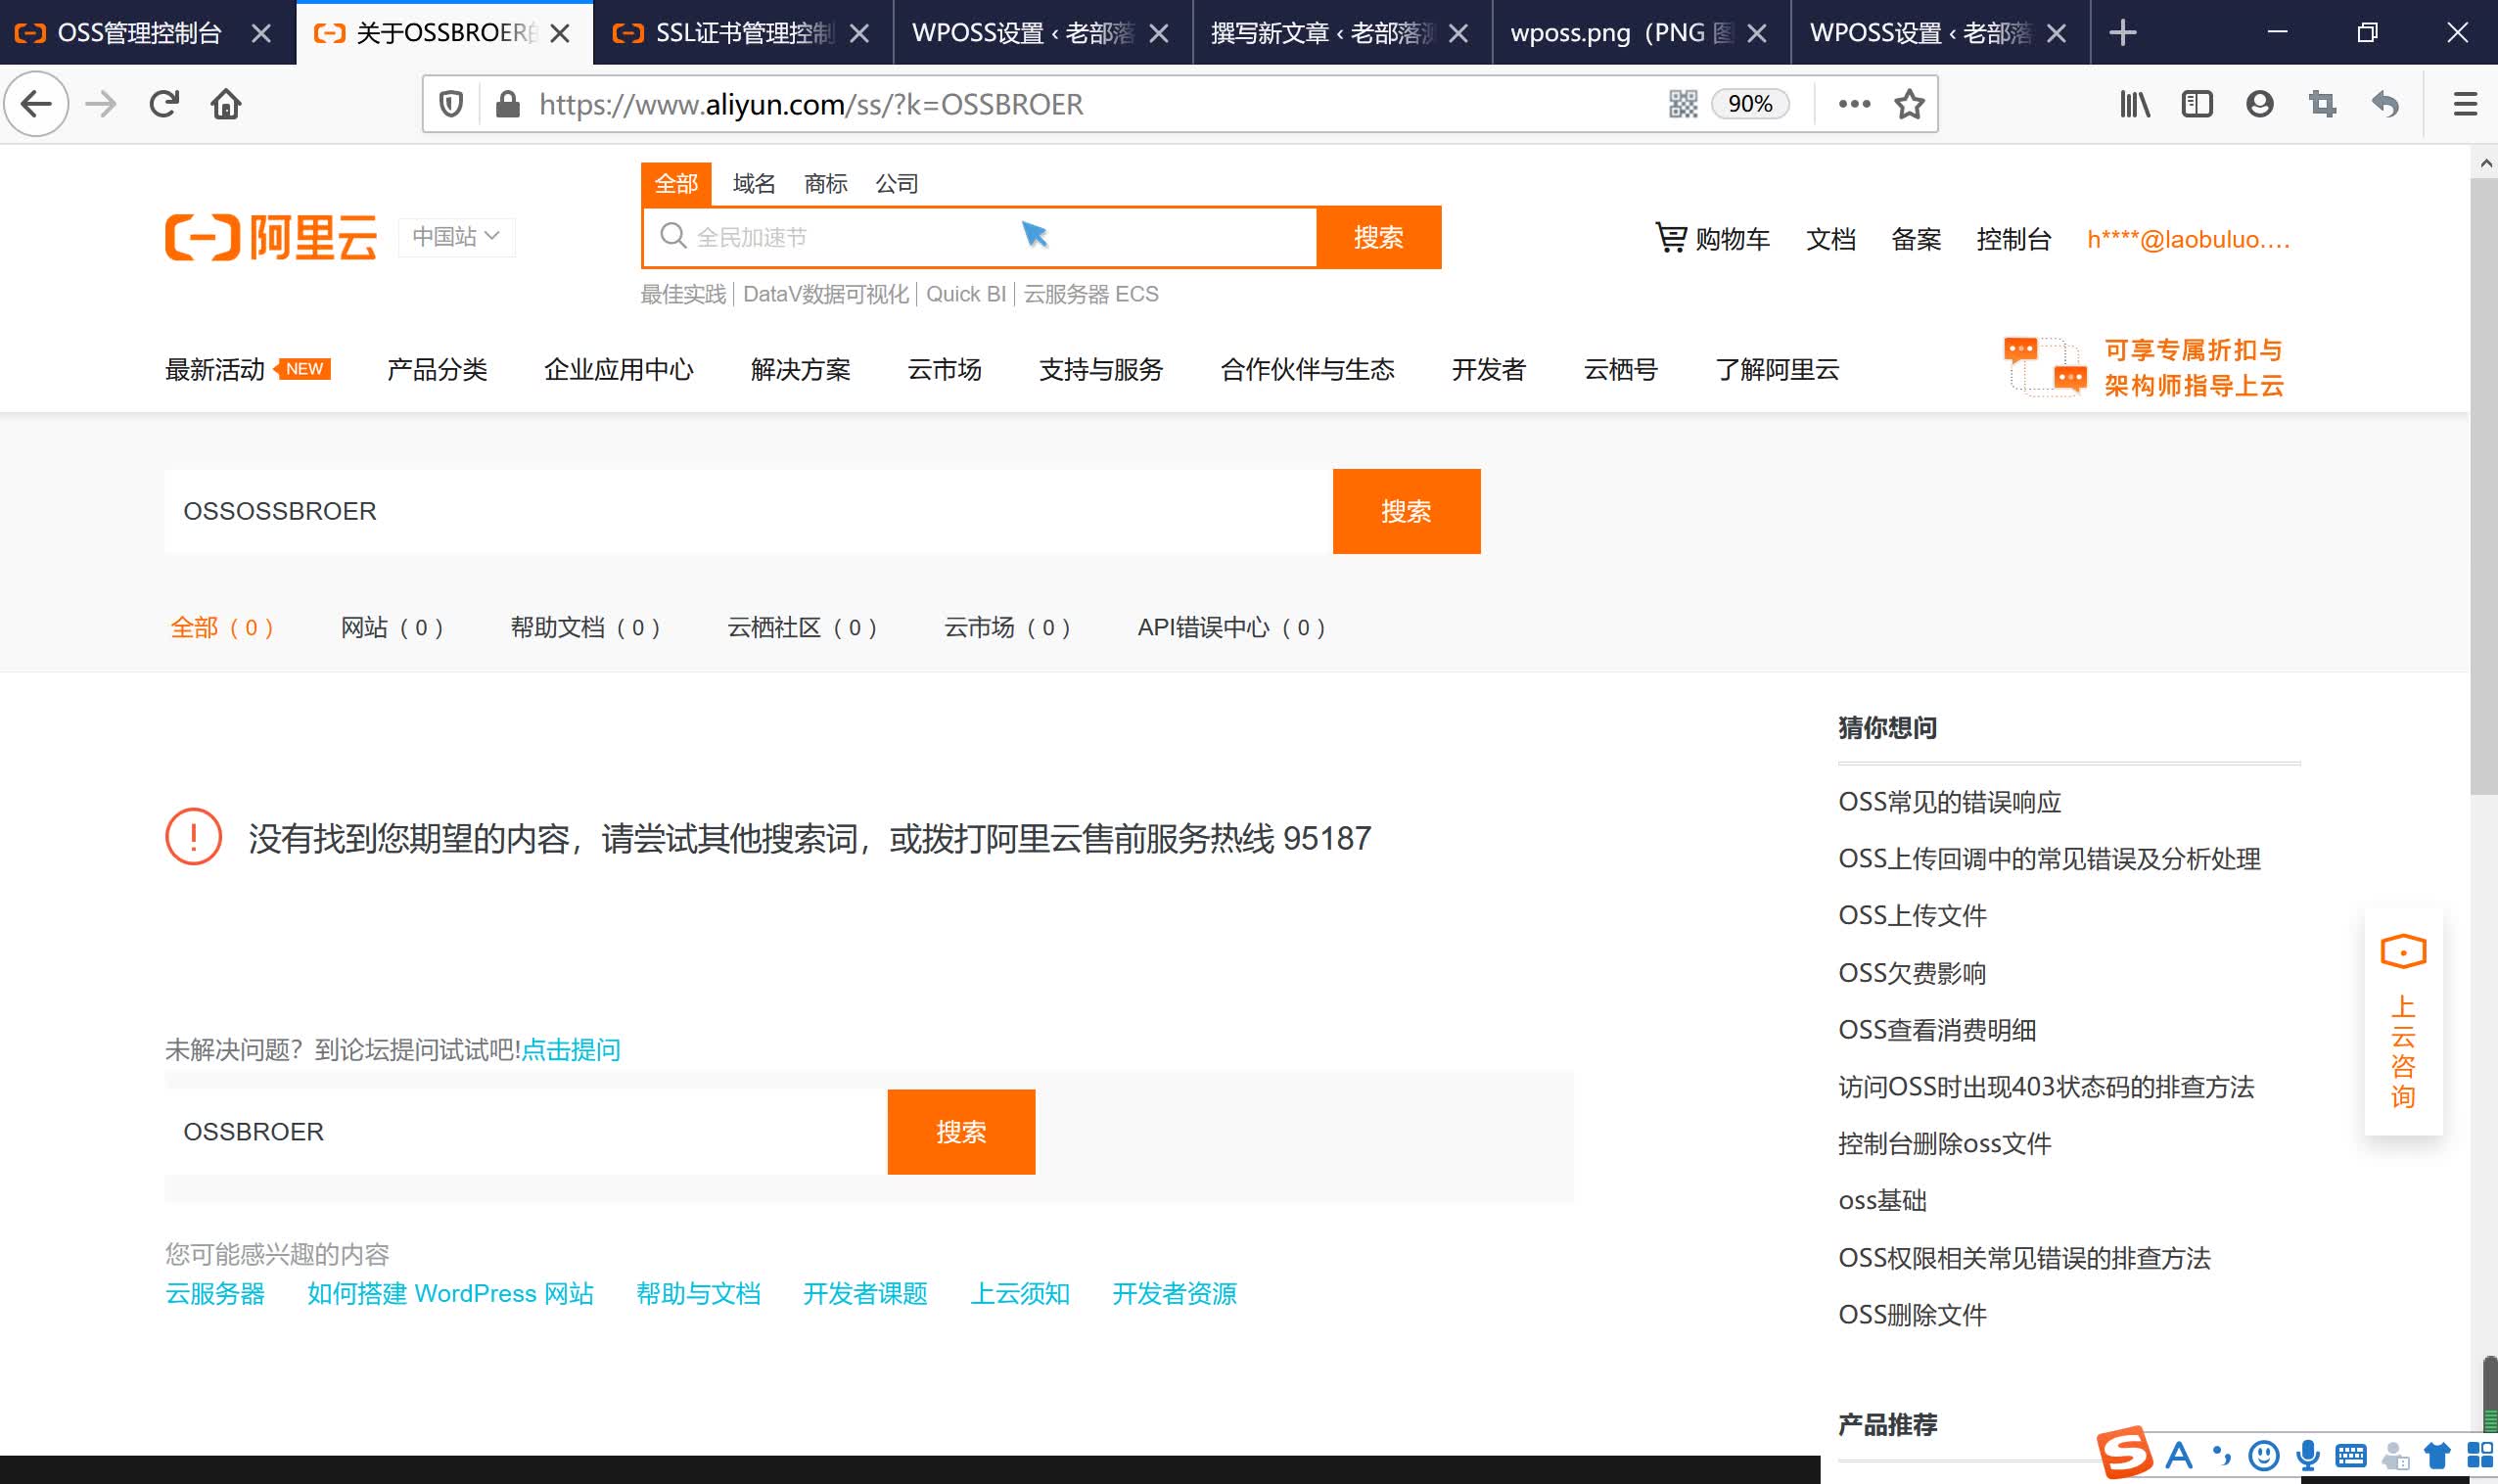
Task: Click 搜索 beside the OSSOSSBROER field
Action: point(1406,511)
